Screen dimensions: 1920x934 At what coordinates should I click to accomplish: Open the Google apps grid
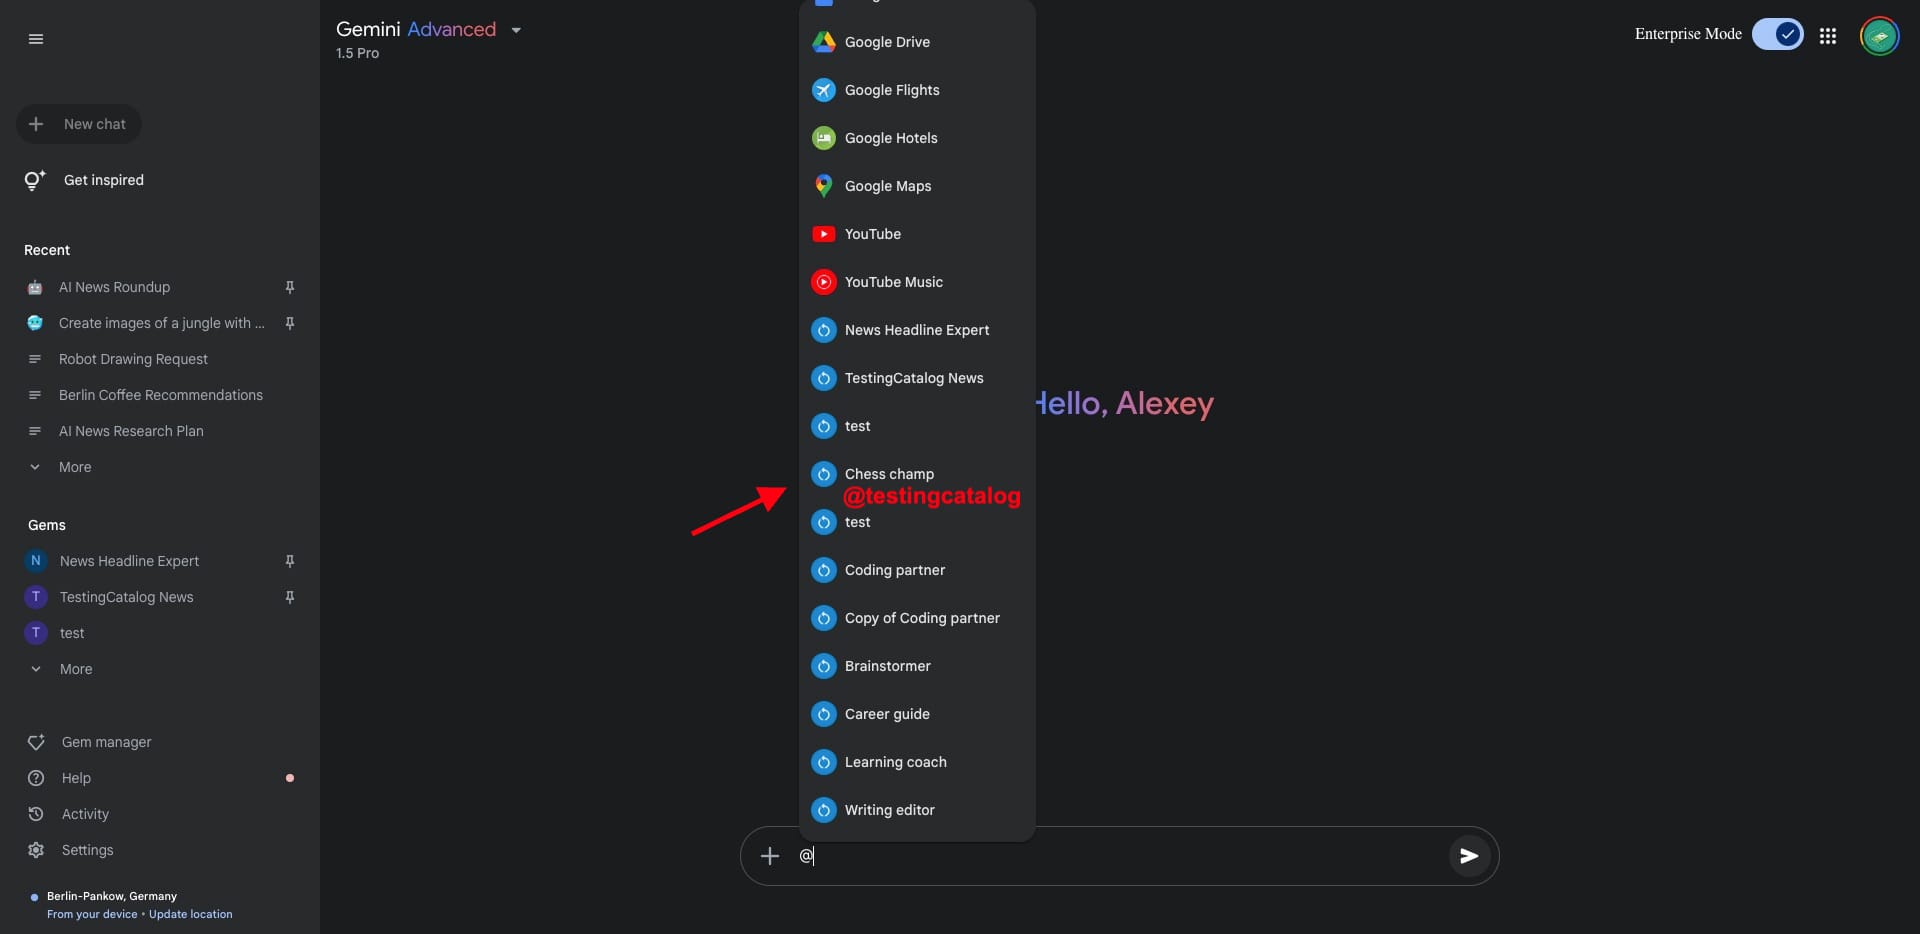(x=1828, y=36)
